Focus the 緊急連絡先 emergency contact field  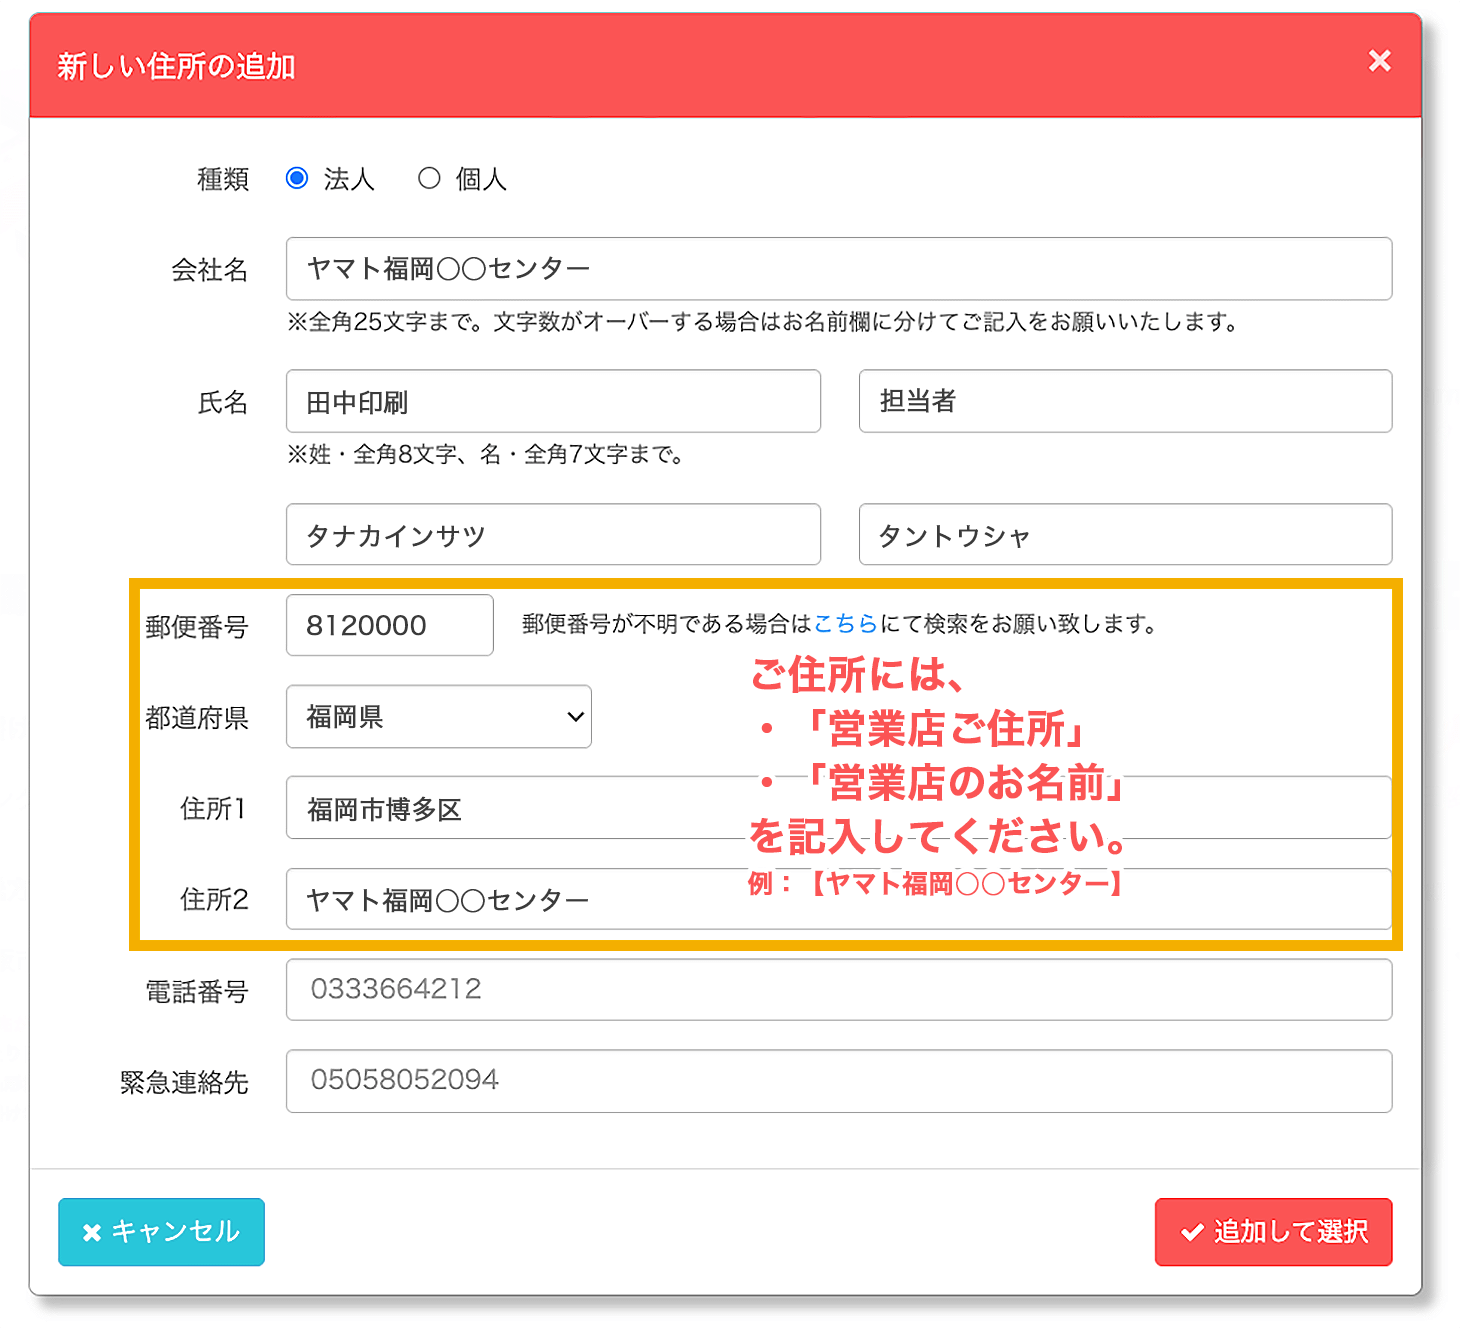[838, 1081]
